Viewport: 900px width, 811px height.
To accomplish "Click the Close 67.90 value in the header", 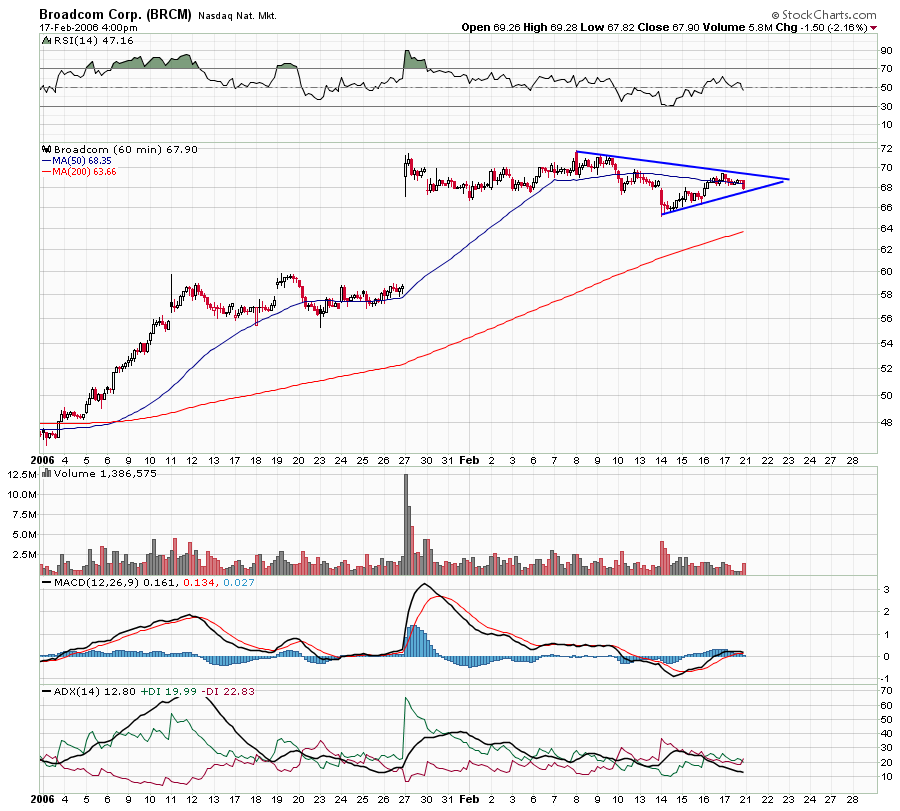I will [x=670, y=28].
